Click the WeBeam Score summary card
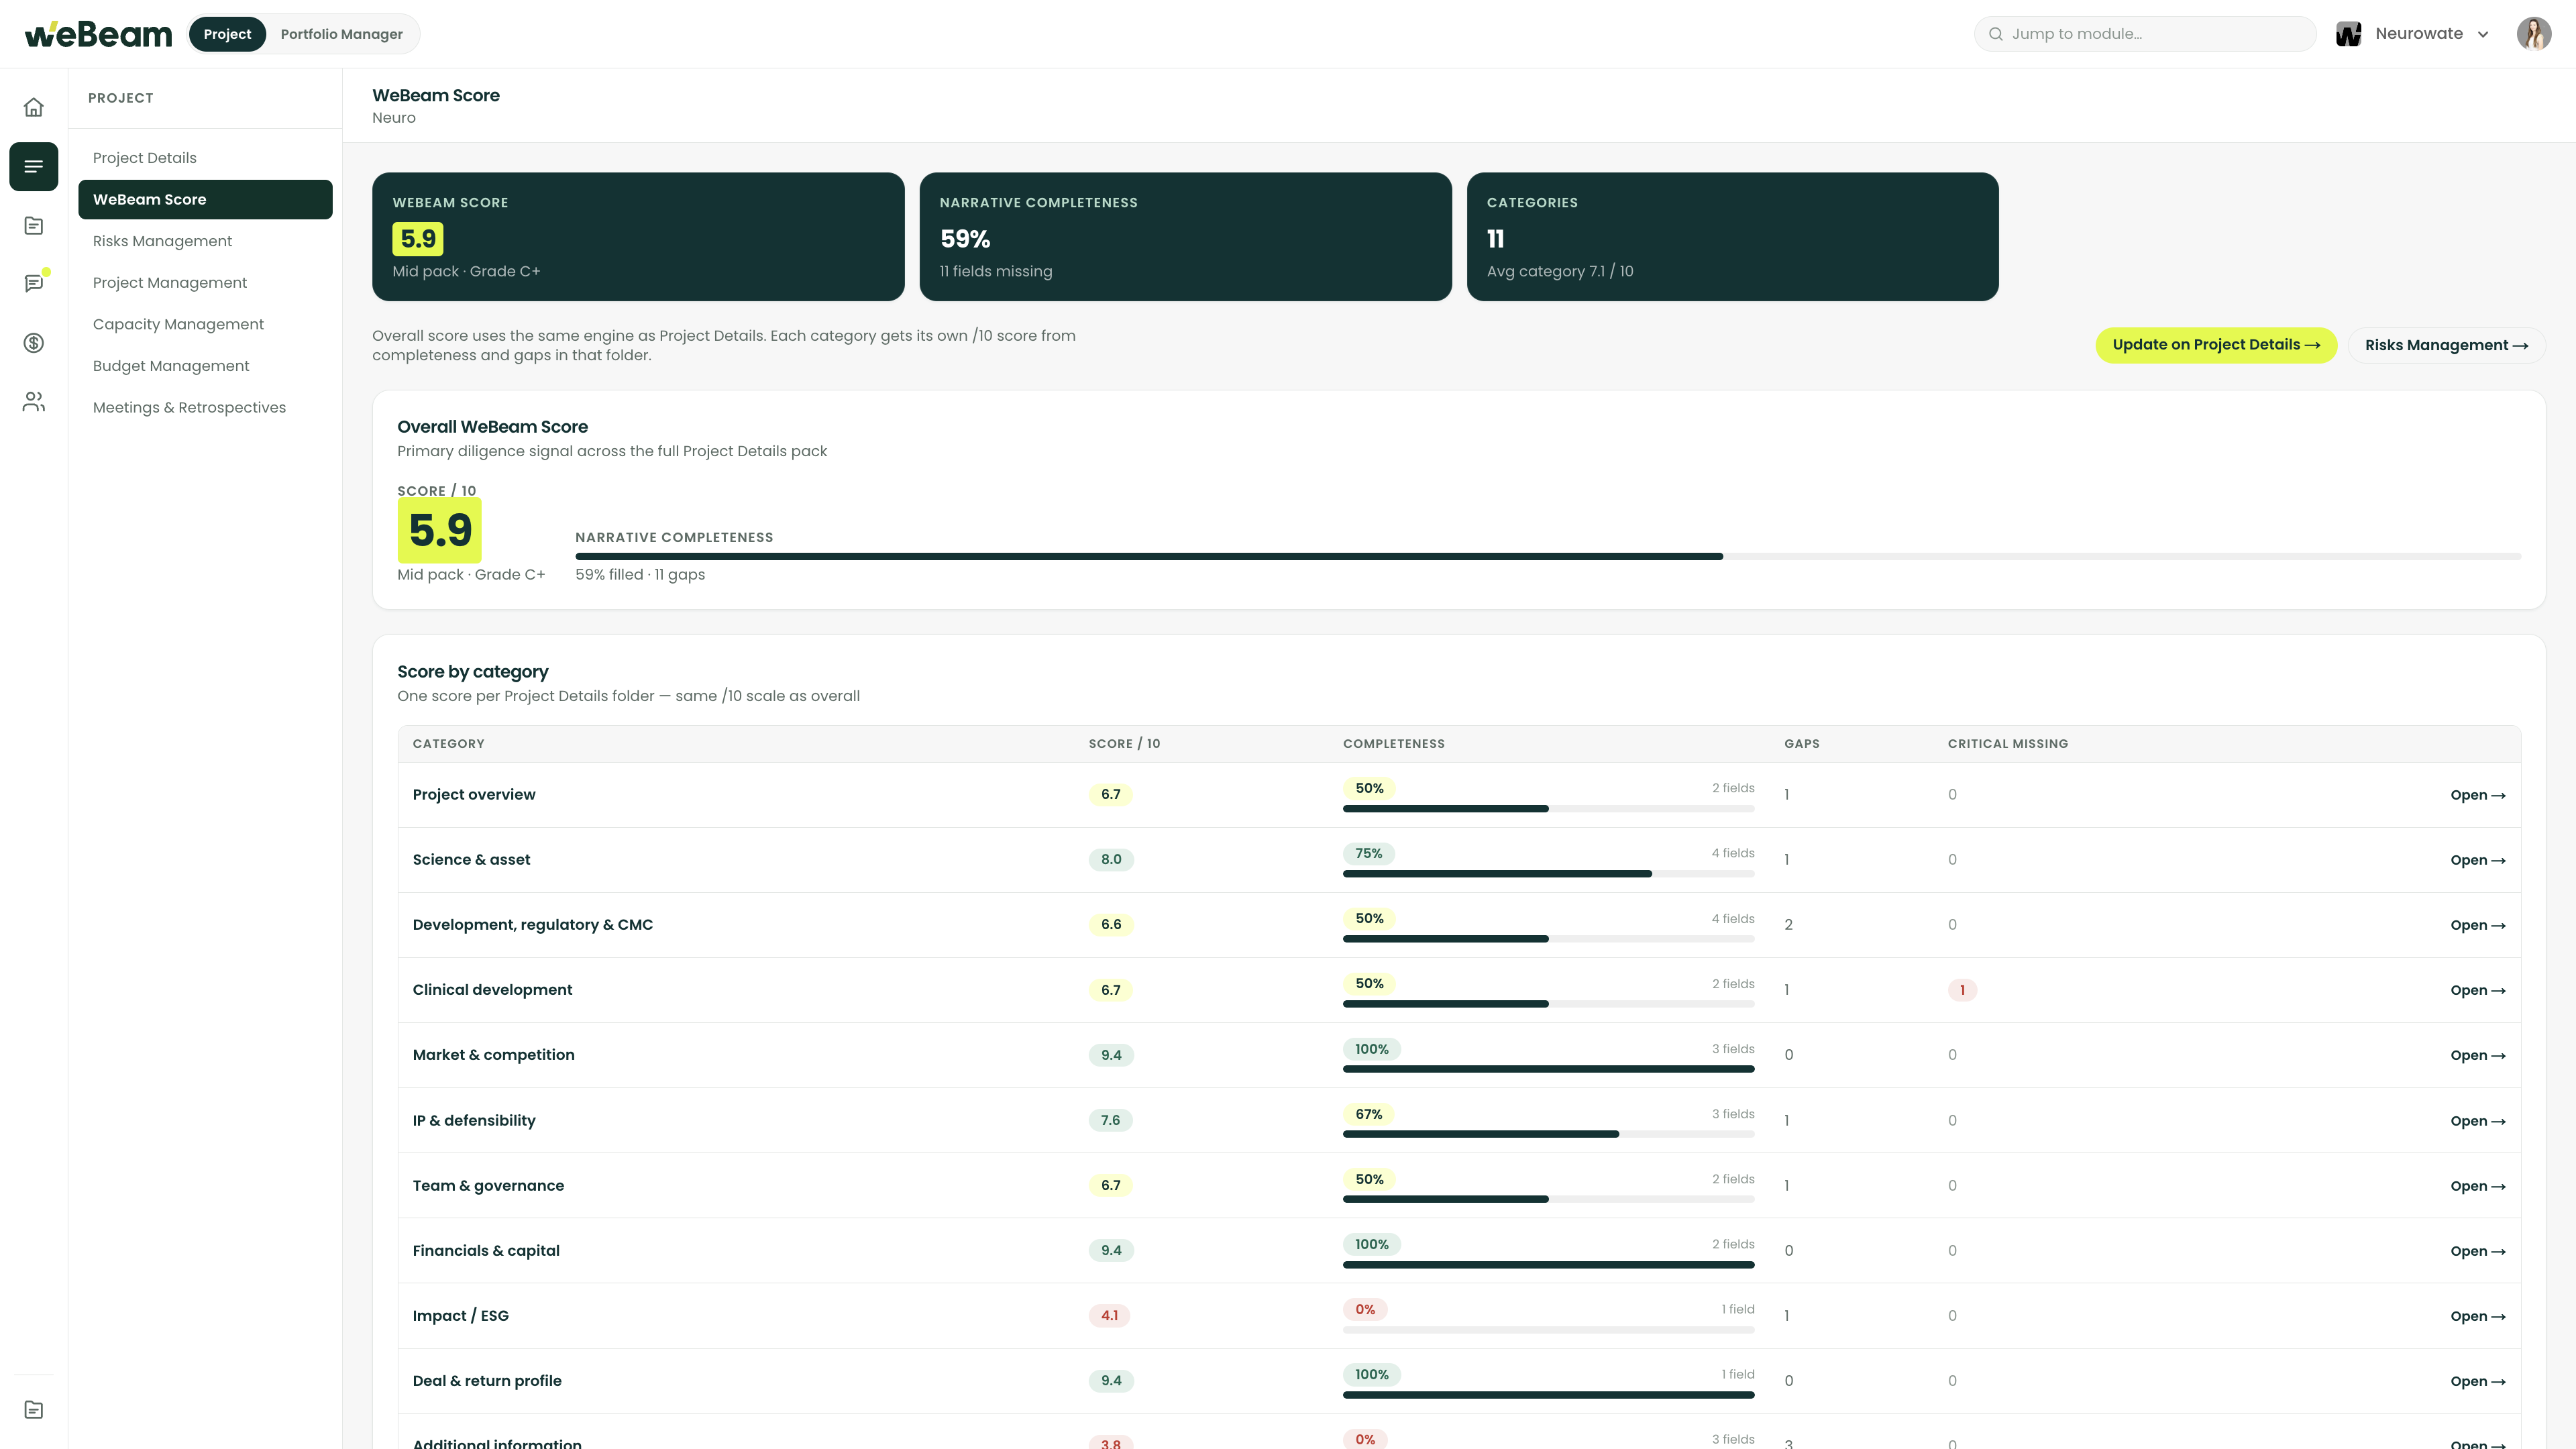Viewport: 2576px width, 1449px height. point(638,237)
